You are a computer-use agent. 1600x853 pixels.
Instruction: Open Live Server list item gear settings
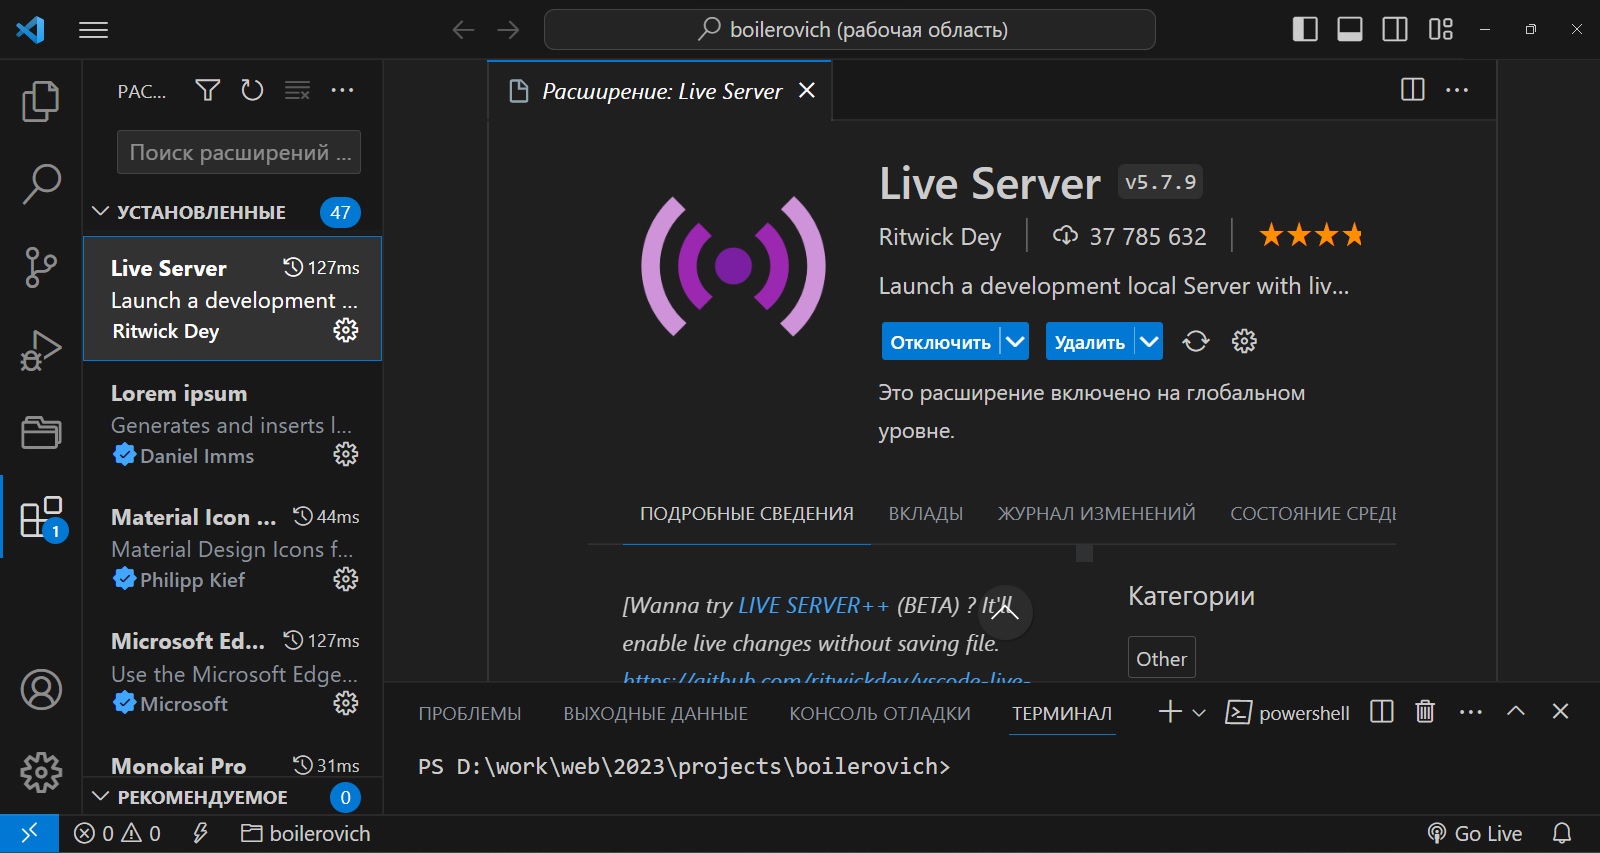click(346, 330)
